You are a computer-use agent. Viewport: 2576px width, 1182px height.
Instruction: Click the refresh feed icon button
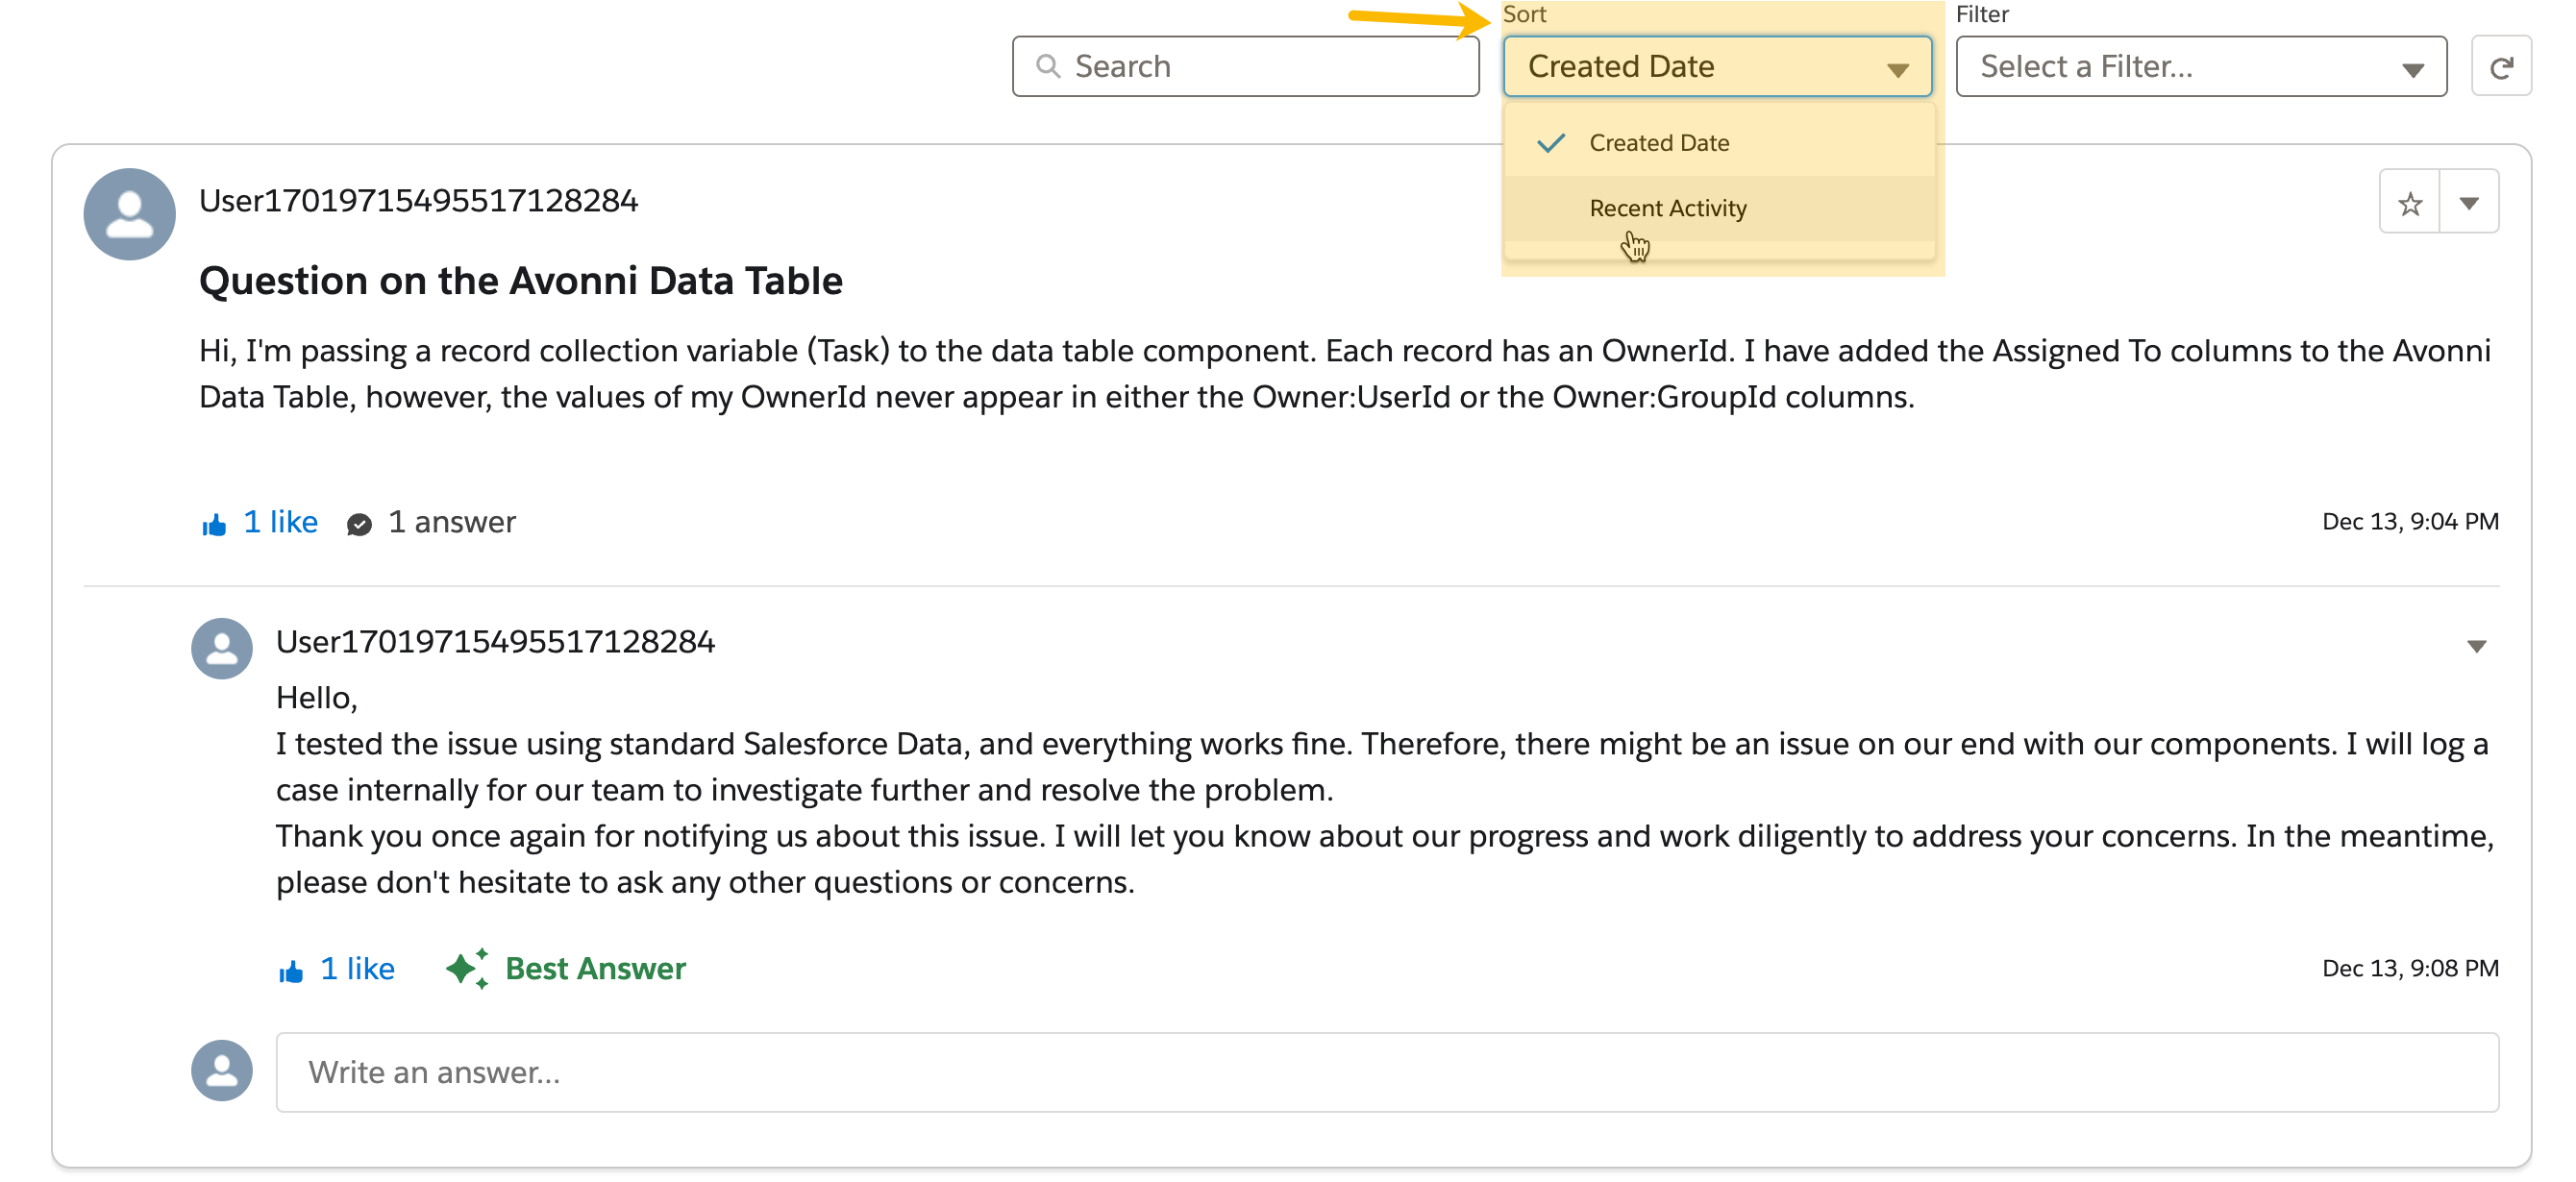pyautogui.click(x=2500, y=67)
